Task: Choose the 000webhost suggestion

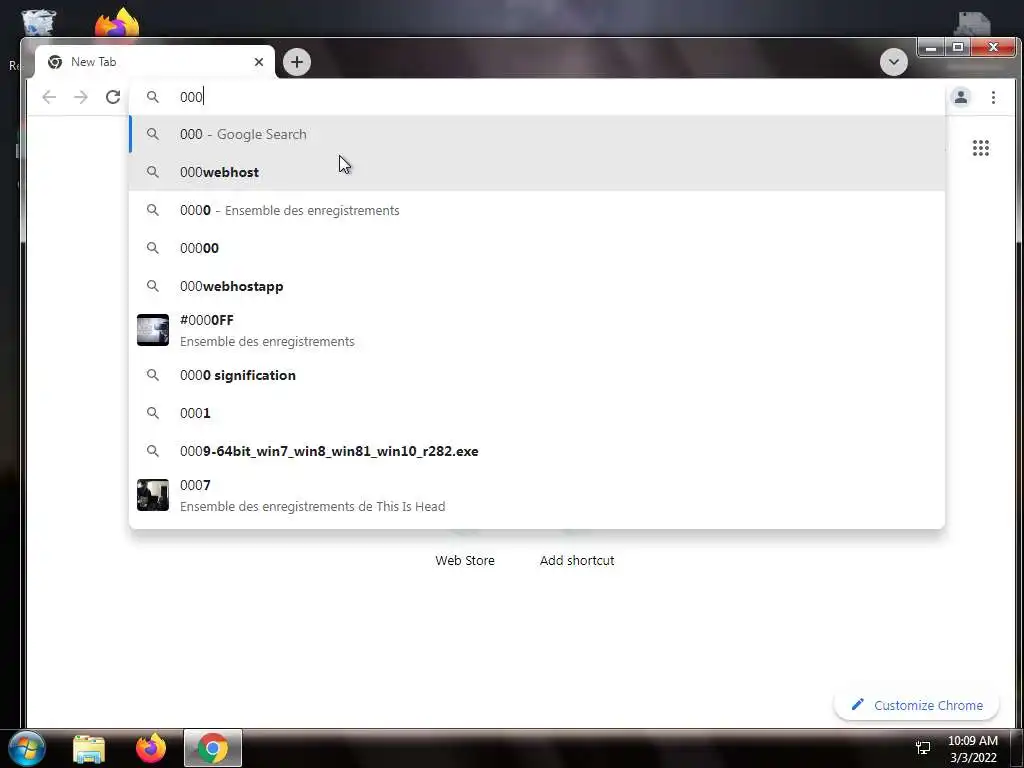Action: [537, 172]
